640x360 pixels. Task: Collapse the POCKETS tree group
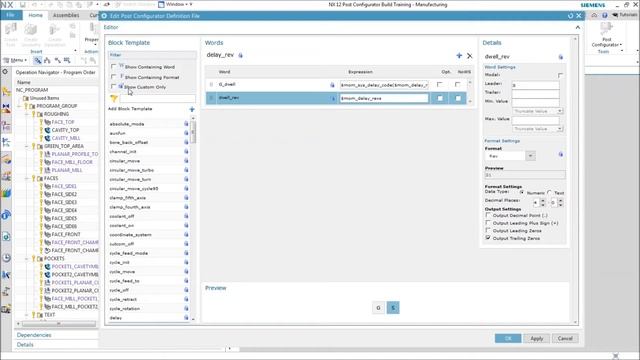click(27, 259)
